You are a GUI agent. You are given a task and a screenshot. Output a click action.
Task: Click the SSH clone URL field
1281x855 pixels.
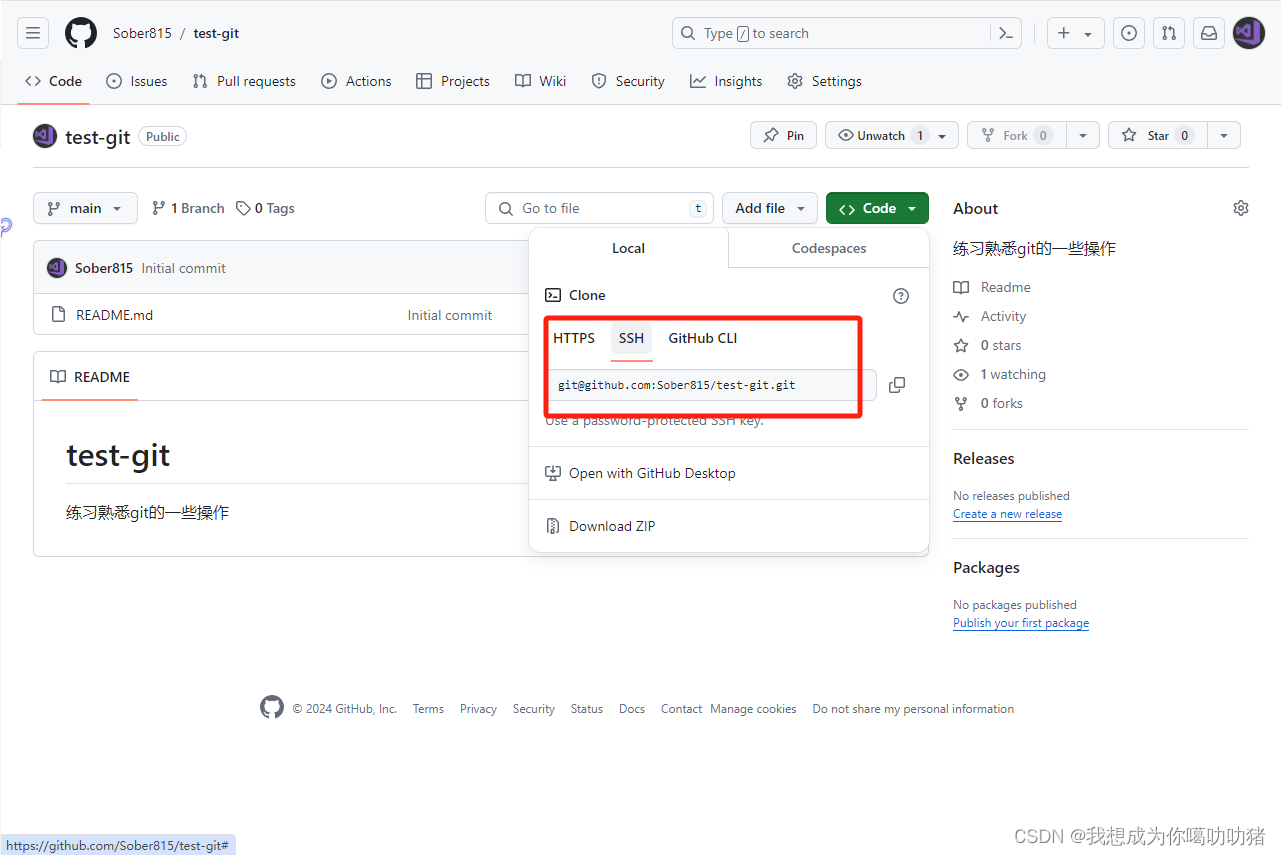click(x=710, y=385)
